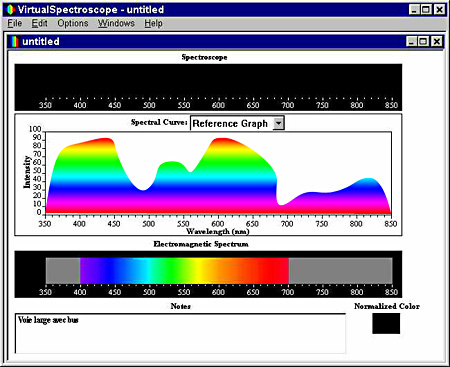Click the 'Spectral Curve:' label
450x367 pixels.
[x=159, y=122]
